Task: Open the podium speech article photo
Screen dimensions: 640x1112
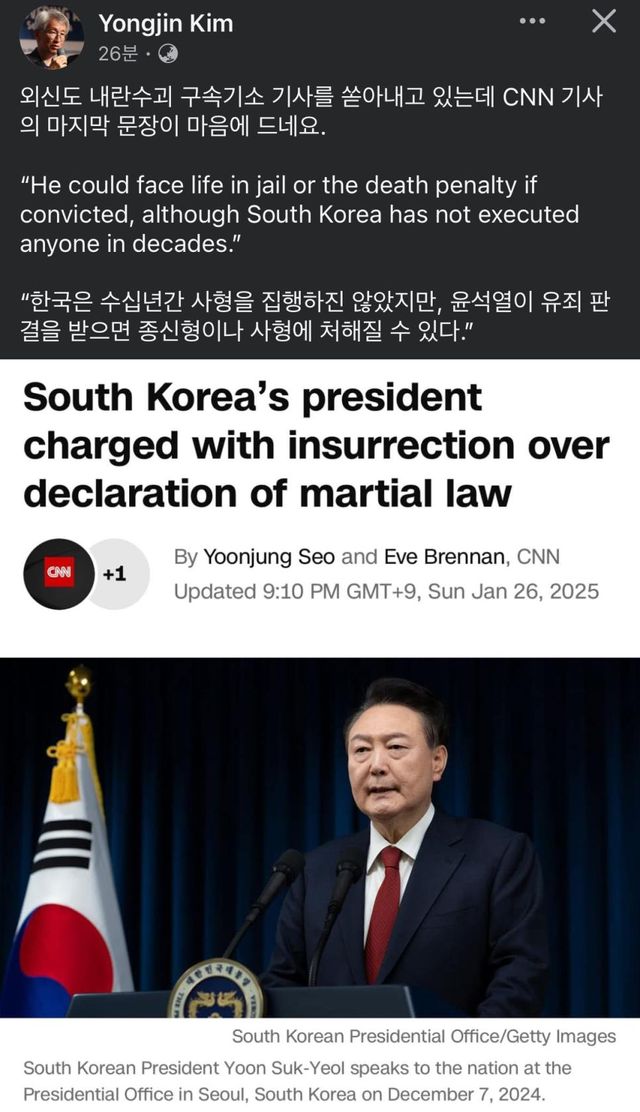Action: (320, 837)
